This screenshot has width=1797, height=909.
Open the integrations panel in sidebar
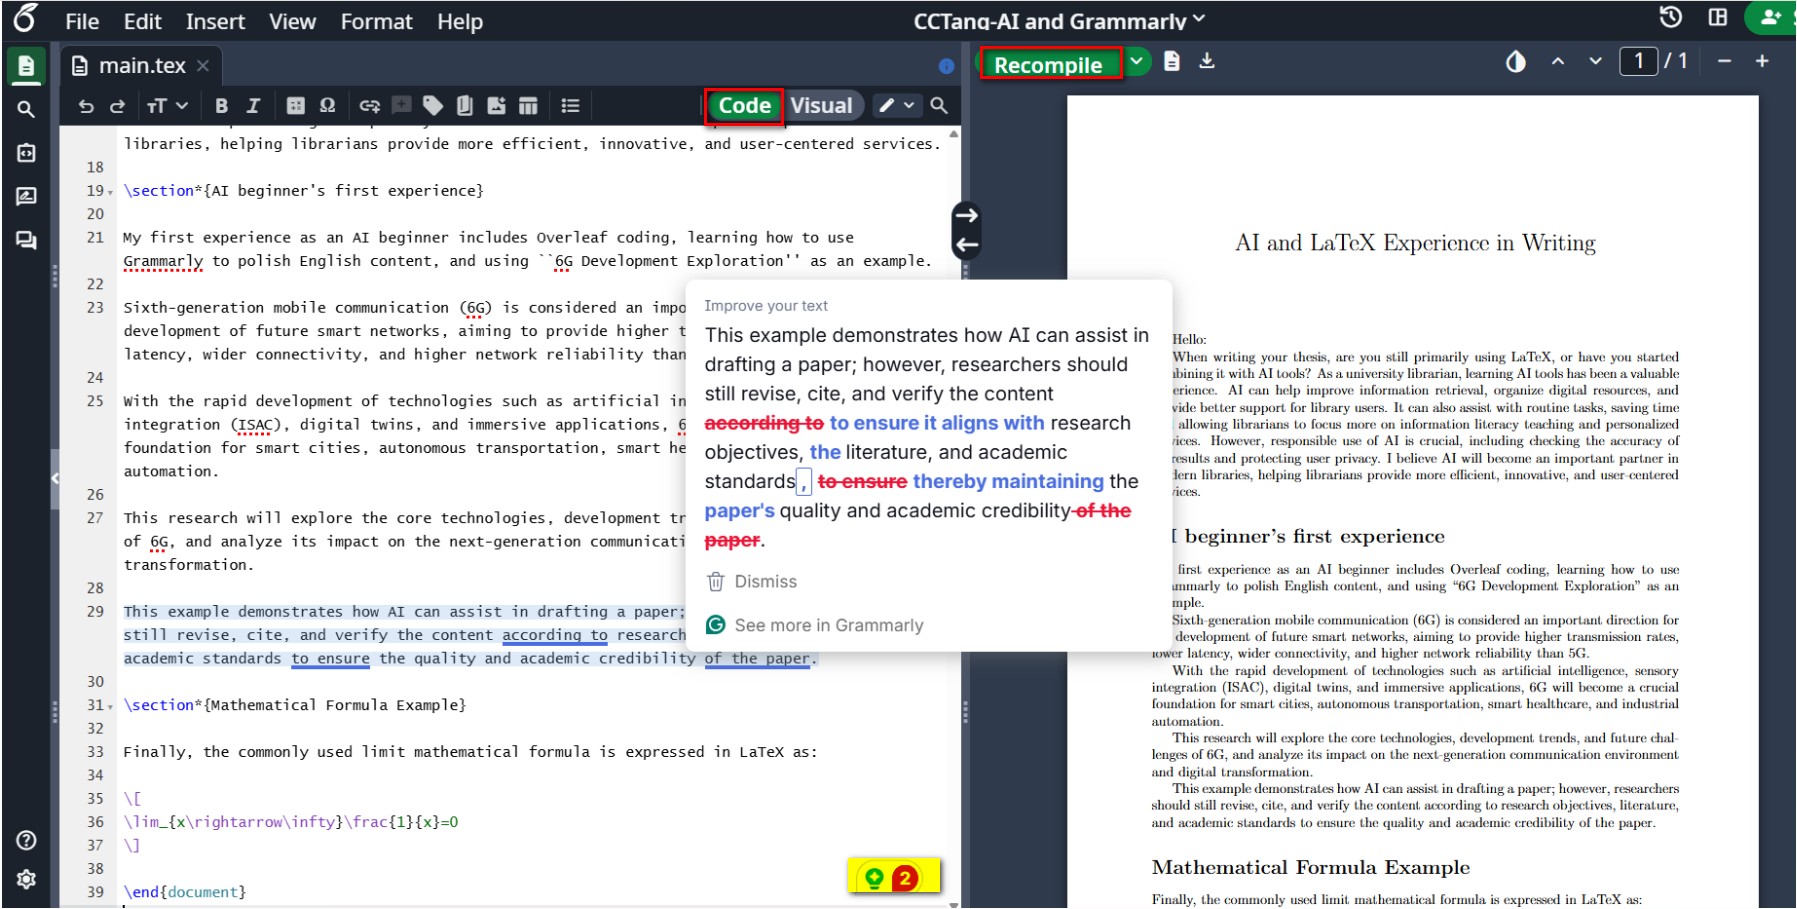click(26, 153)
